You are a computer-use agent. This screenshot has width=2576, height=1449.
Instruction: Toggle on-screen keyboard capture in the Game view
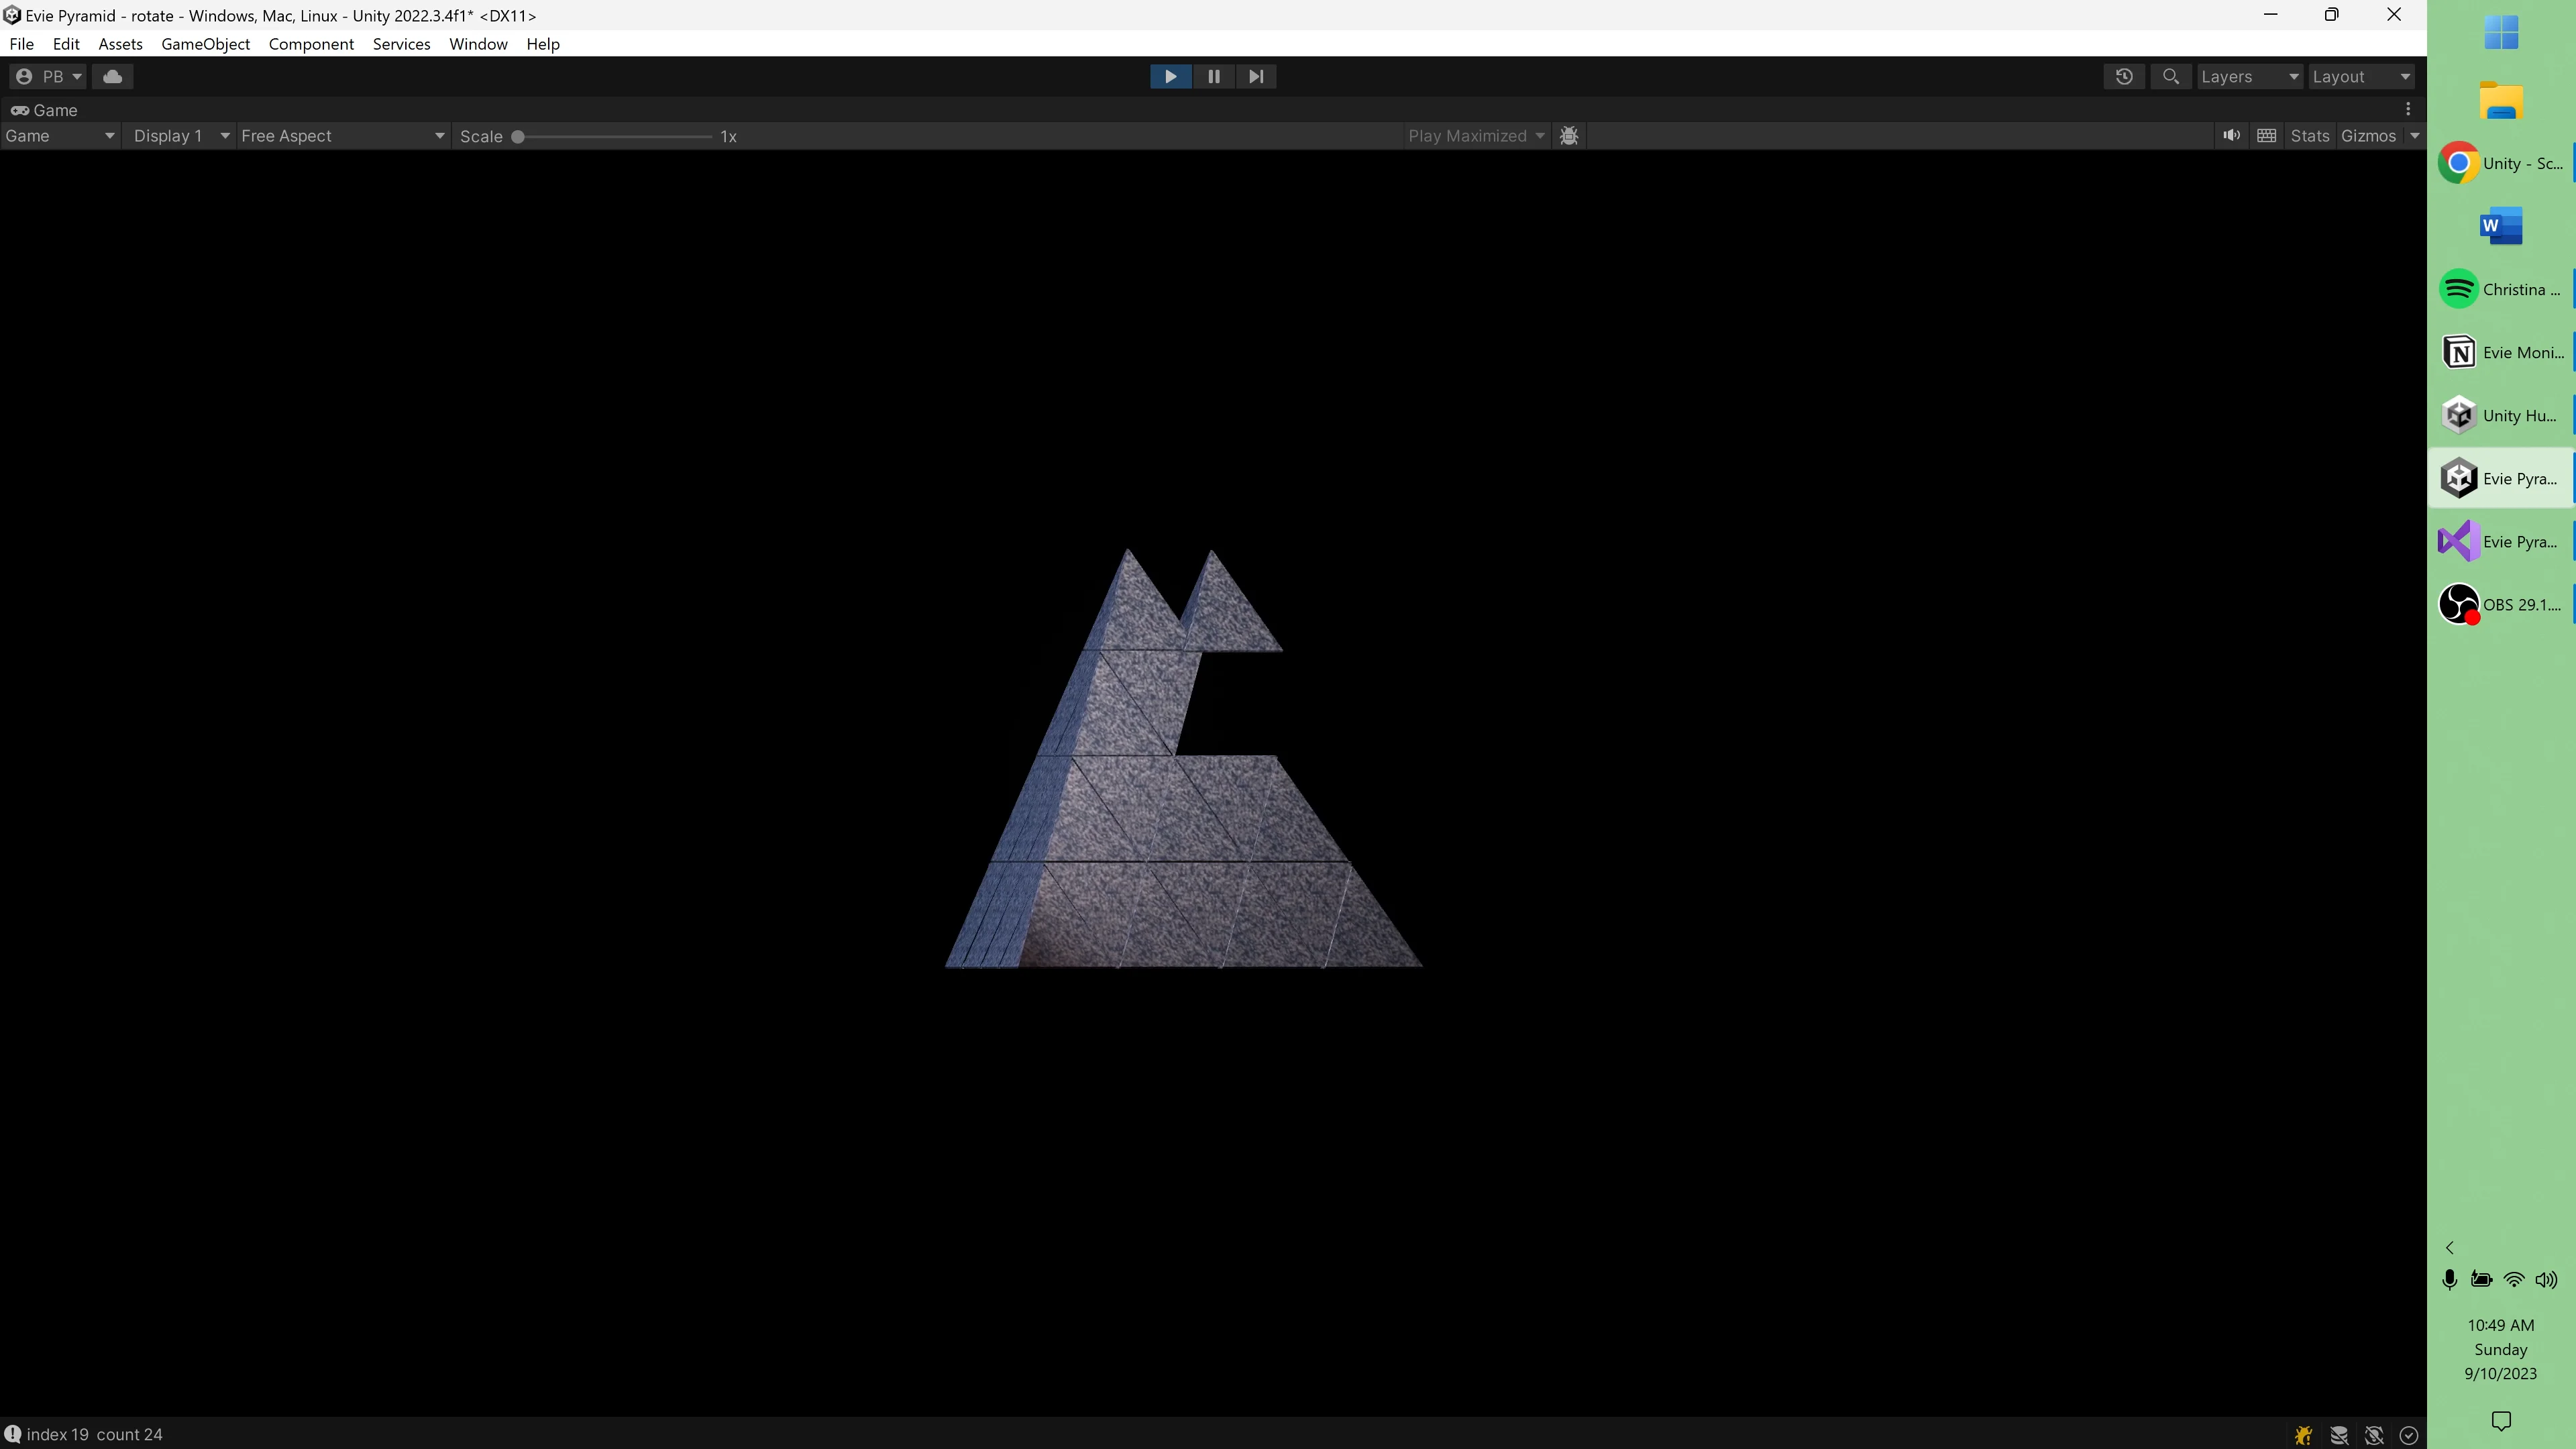[x=2266, y=136]
